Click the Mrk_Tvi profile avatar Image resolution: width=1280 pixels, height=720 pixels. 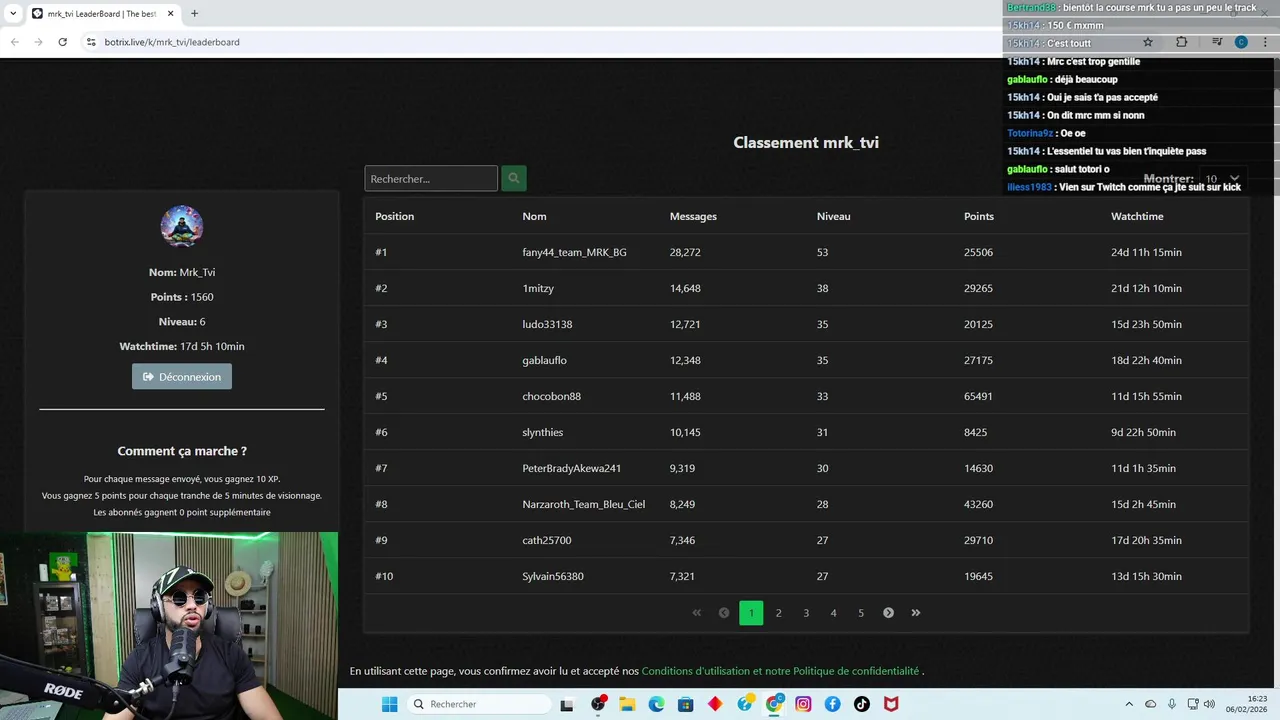coord(182,226)
